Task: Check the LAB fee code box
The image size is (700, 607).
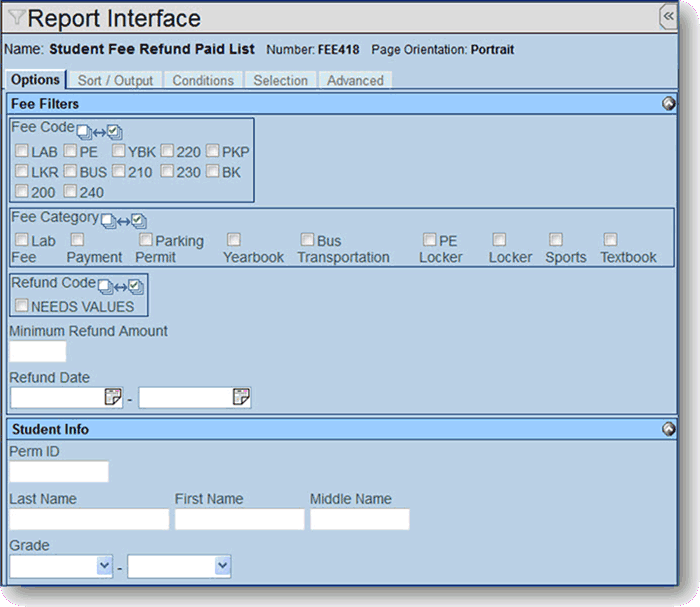Action: coord(21,151)
